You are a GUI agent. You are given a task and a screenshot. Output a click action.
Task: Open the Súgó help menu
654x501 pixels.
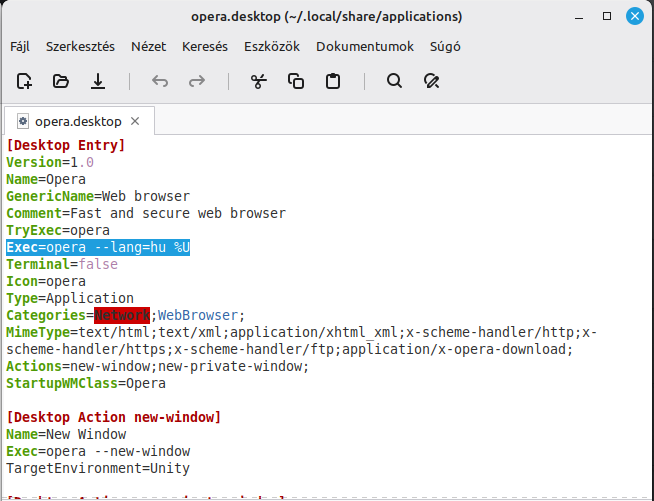point(445,46)
